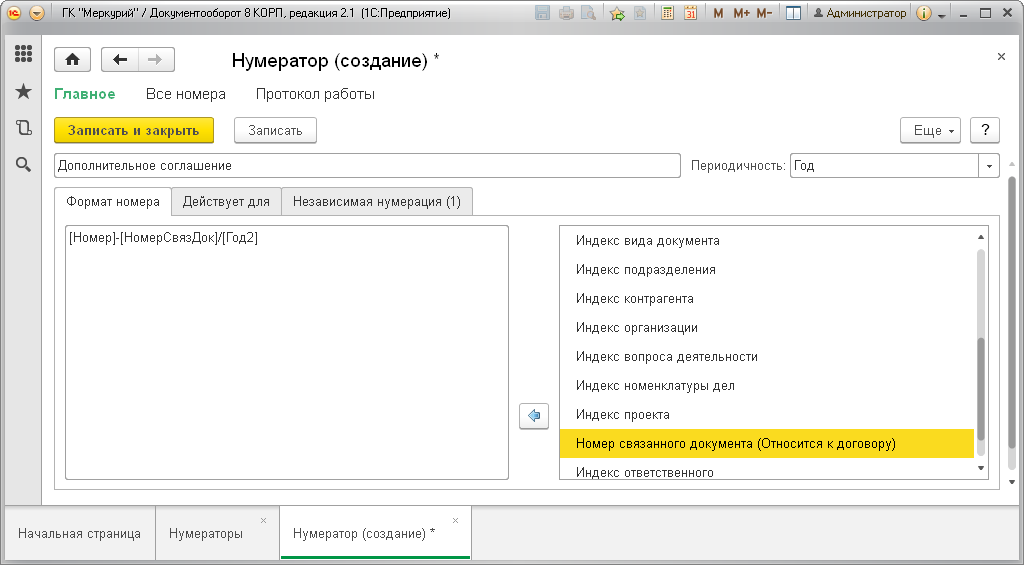Screen dimensions: 1024x565
Task: Open calculator icon in title bar
Action: tap(667, 13)
